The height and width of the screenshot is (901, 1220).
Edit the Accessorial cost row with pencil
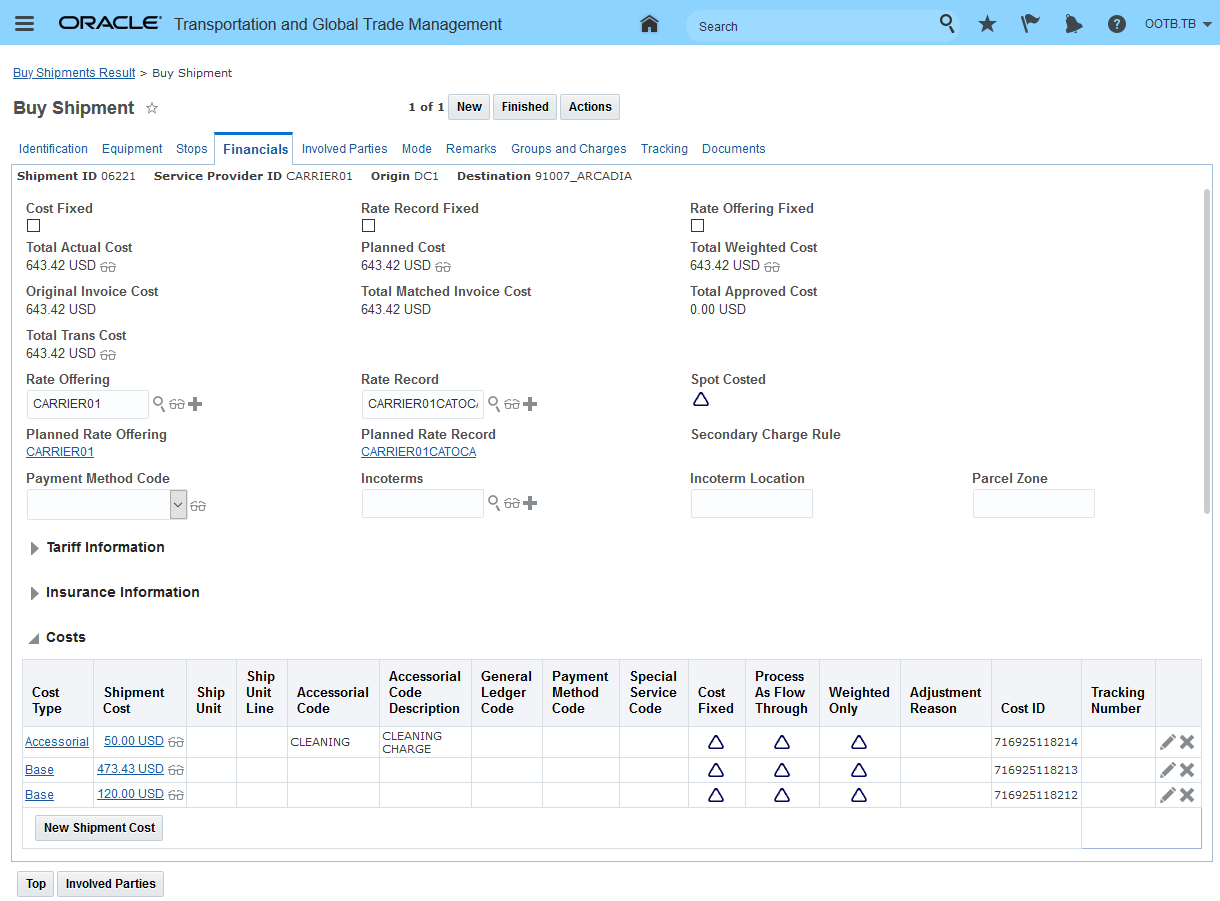pyautogui.click(x=1167, y=742)
